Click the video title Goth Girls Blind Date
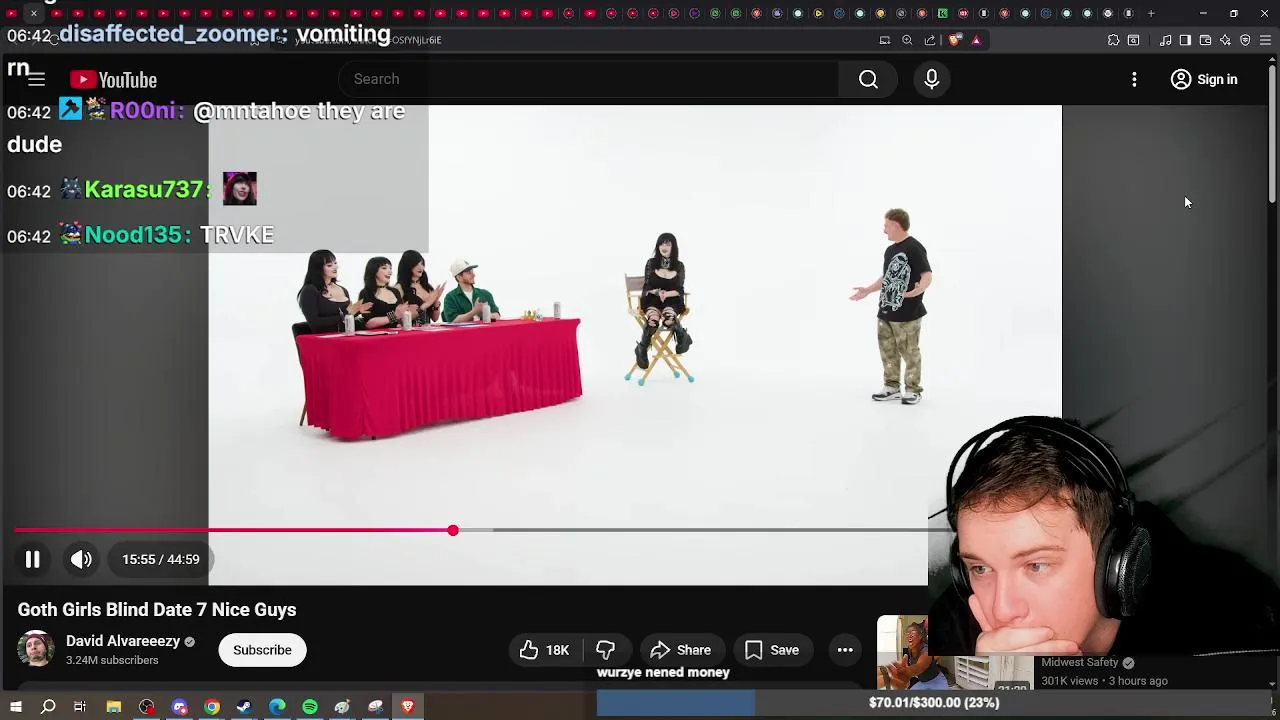The height and width of the screenshot is (720, 1280). (x=157, y=609)
